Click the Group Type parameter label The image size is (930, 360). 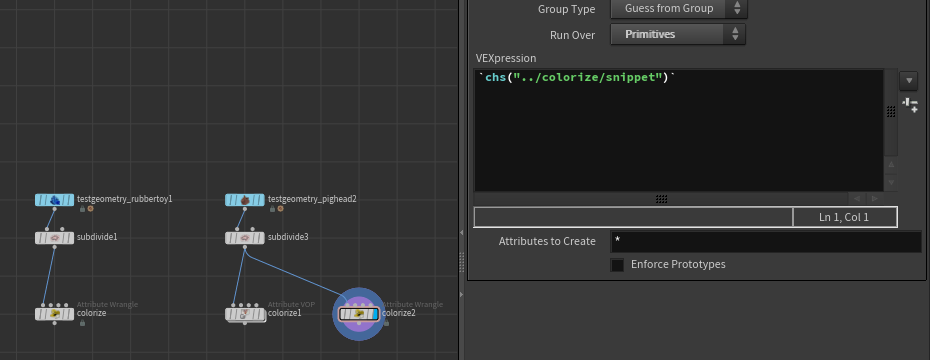tap(566, 9)
